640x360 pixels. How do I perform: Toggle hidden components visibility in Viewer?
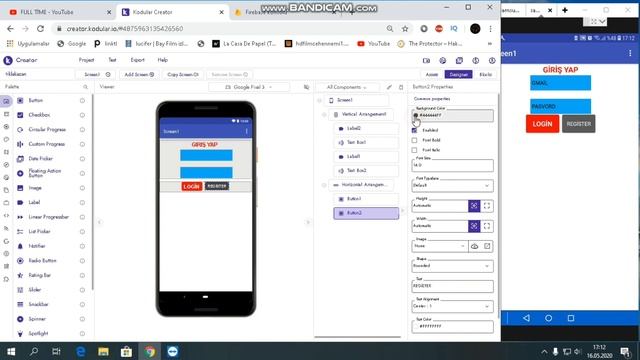pyautogui.click(x=307, y=87)
